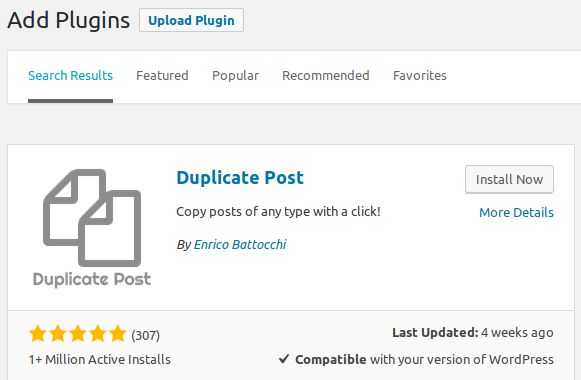This screenshot has width=581, height=380.
Task: Open the Favorites tab
Action: tap(420, 76)
